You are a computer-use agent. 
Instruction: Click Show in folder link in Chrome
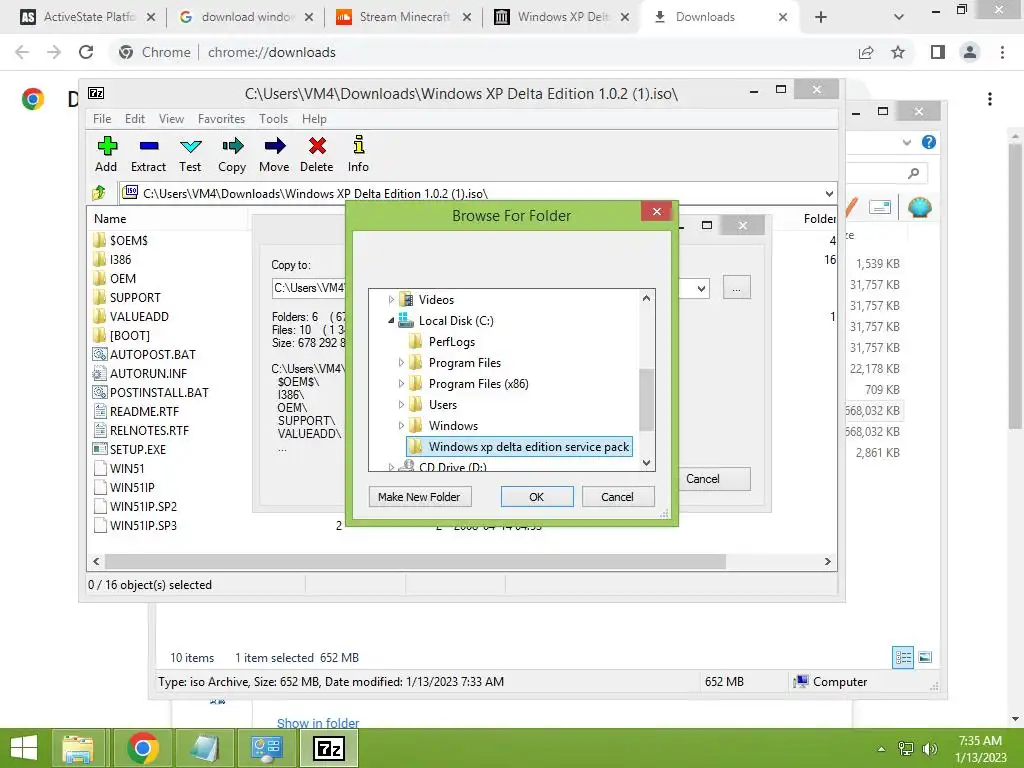click(318, 723)
